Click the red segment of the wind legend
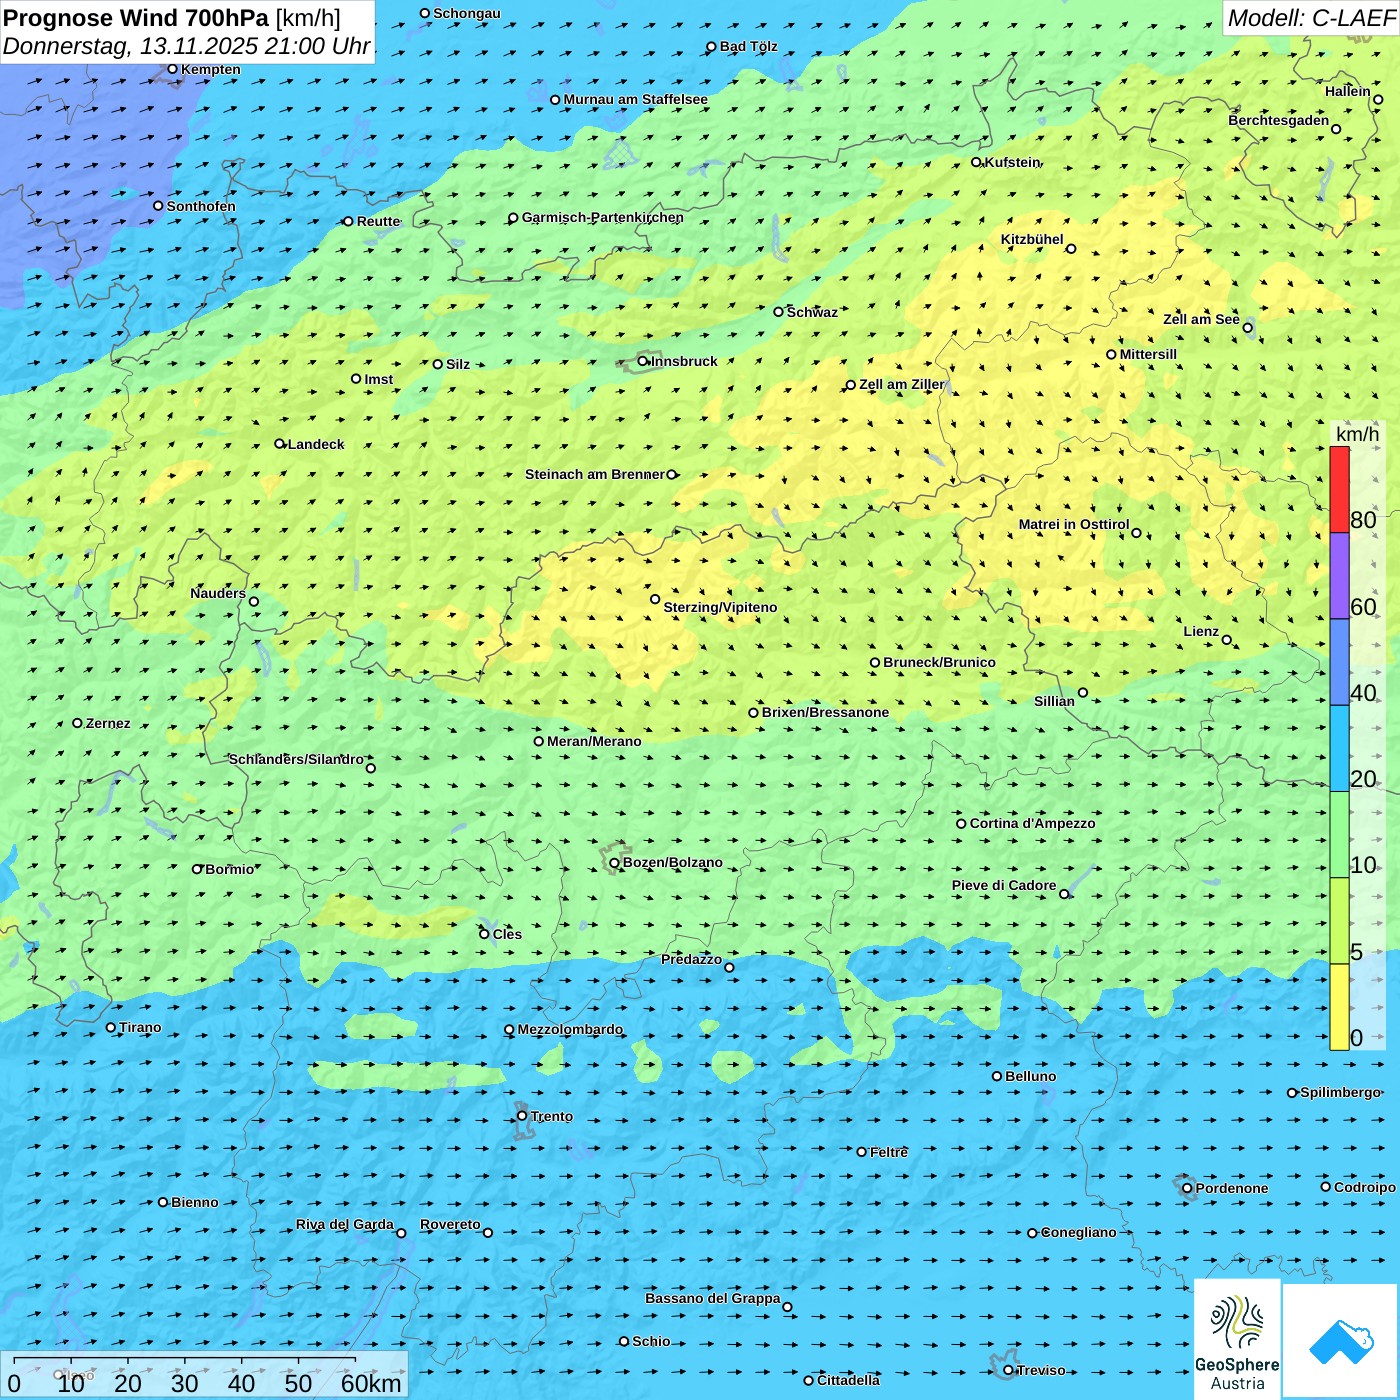Viewport: 1400px width, 1400px height. click(1339, 489)
